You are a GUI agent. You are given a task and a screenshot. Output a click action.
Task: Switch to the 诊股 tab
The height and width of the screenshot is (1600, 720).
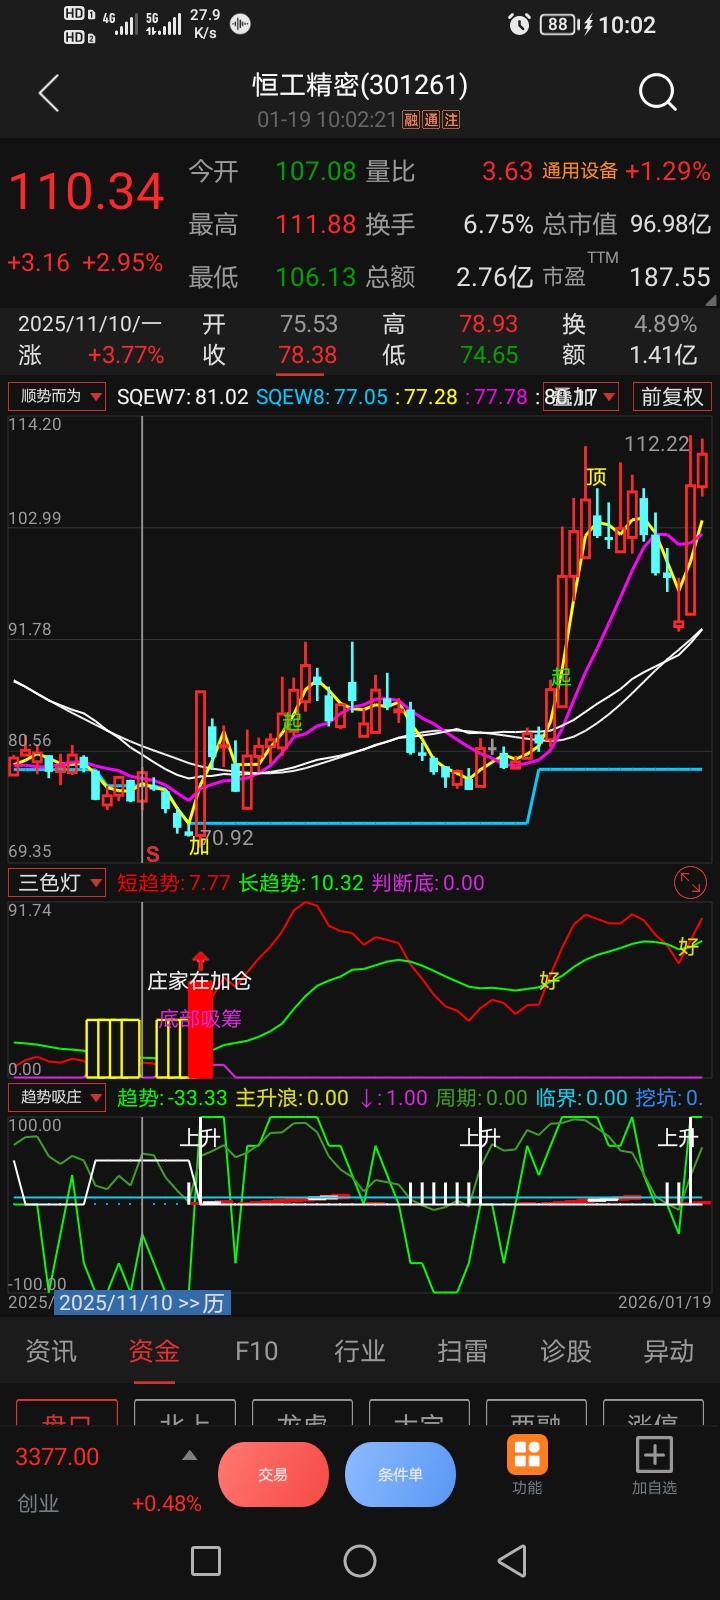[565, 1352]
